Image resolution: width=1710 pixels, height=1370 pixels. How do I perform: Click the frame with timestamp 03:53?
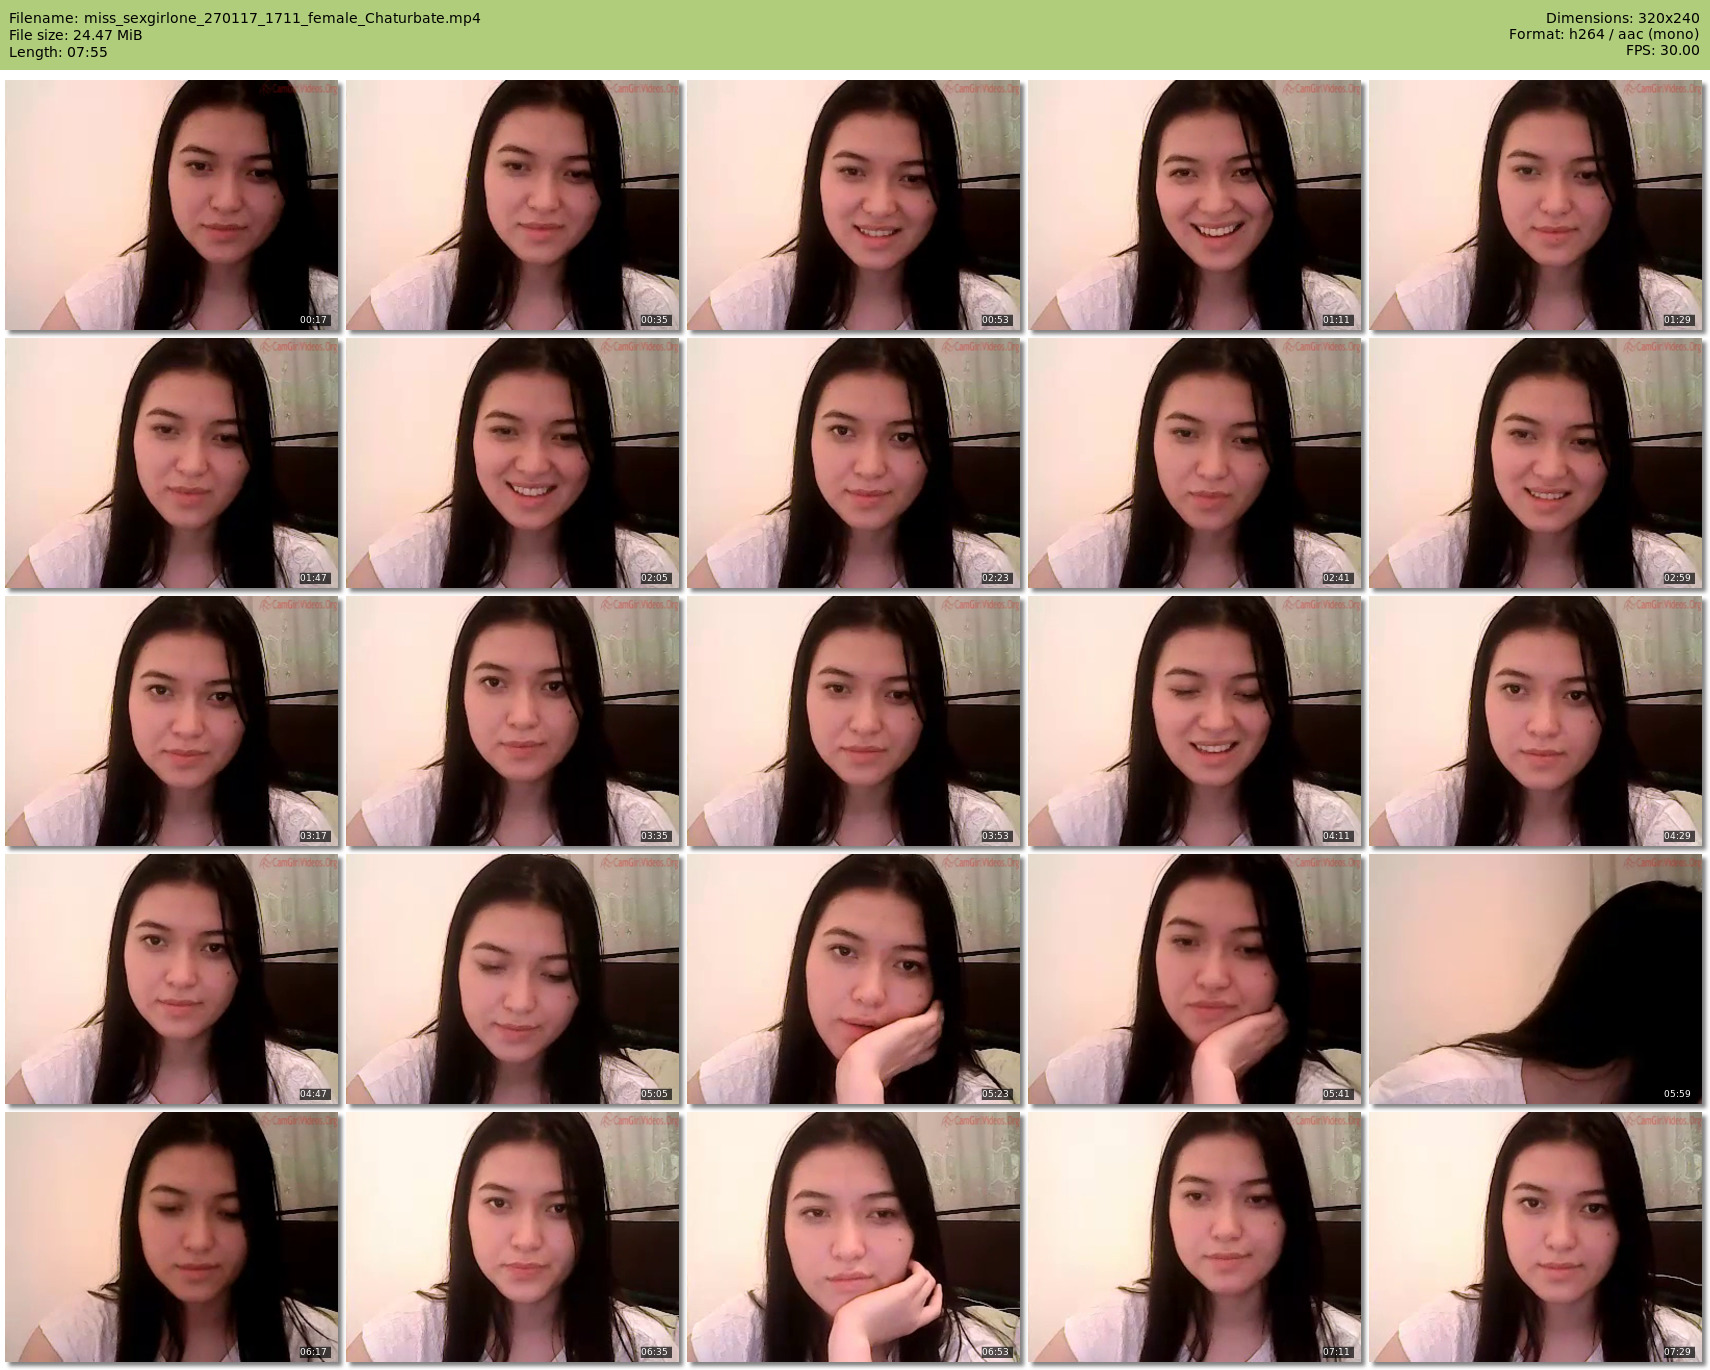click(854, 721)
